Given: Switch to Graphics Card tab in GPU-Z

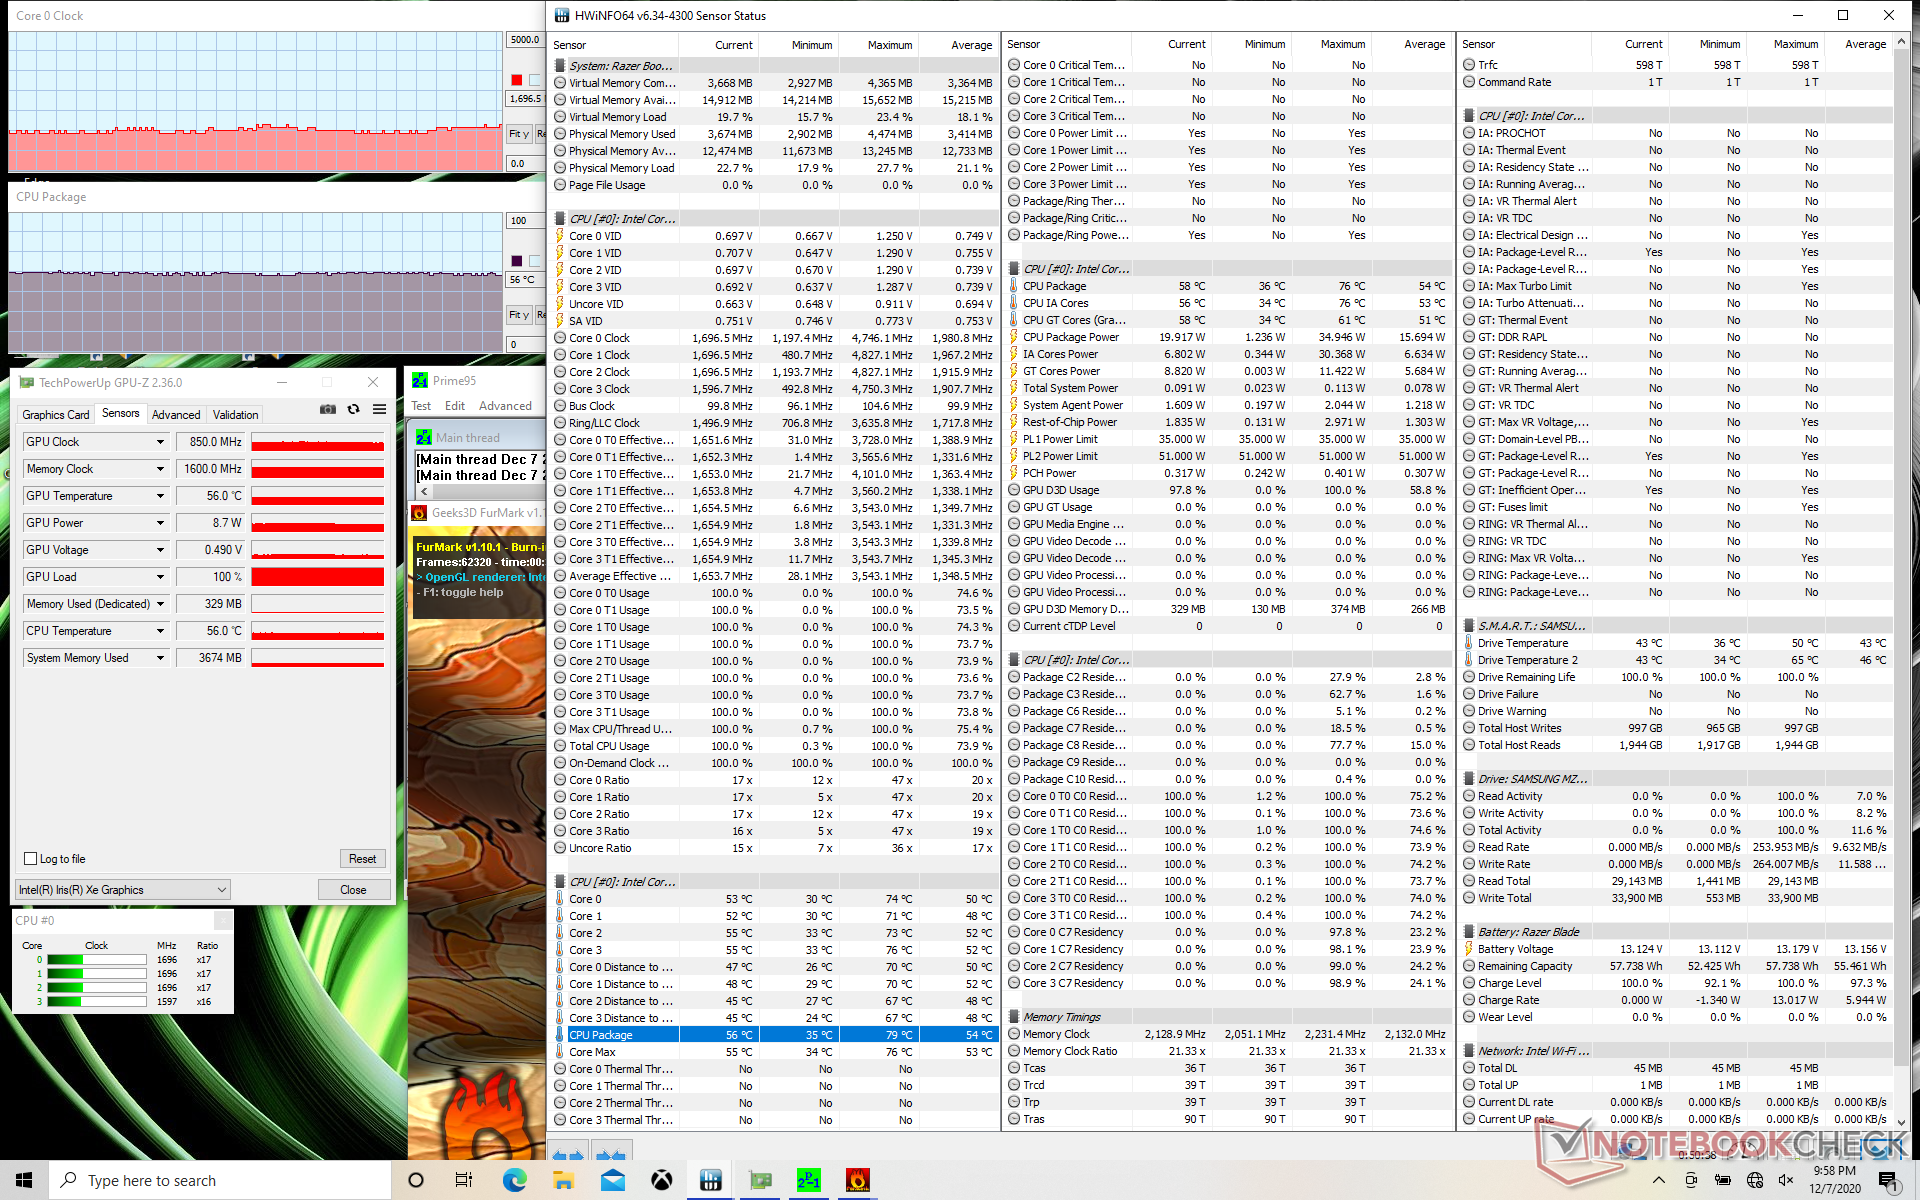Looking at the screenshot, I should (56, 414).
